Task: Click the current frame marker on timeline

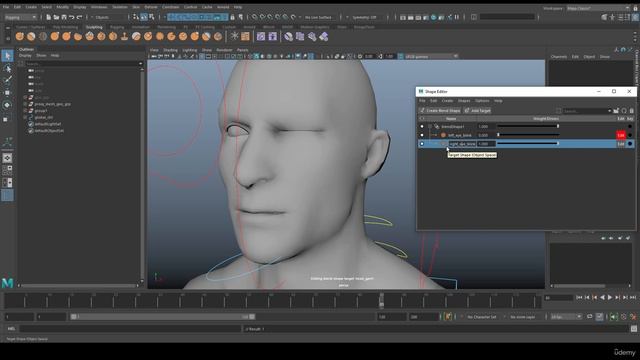Action: coord(381,301)
